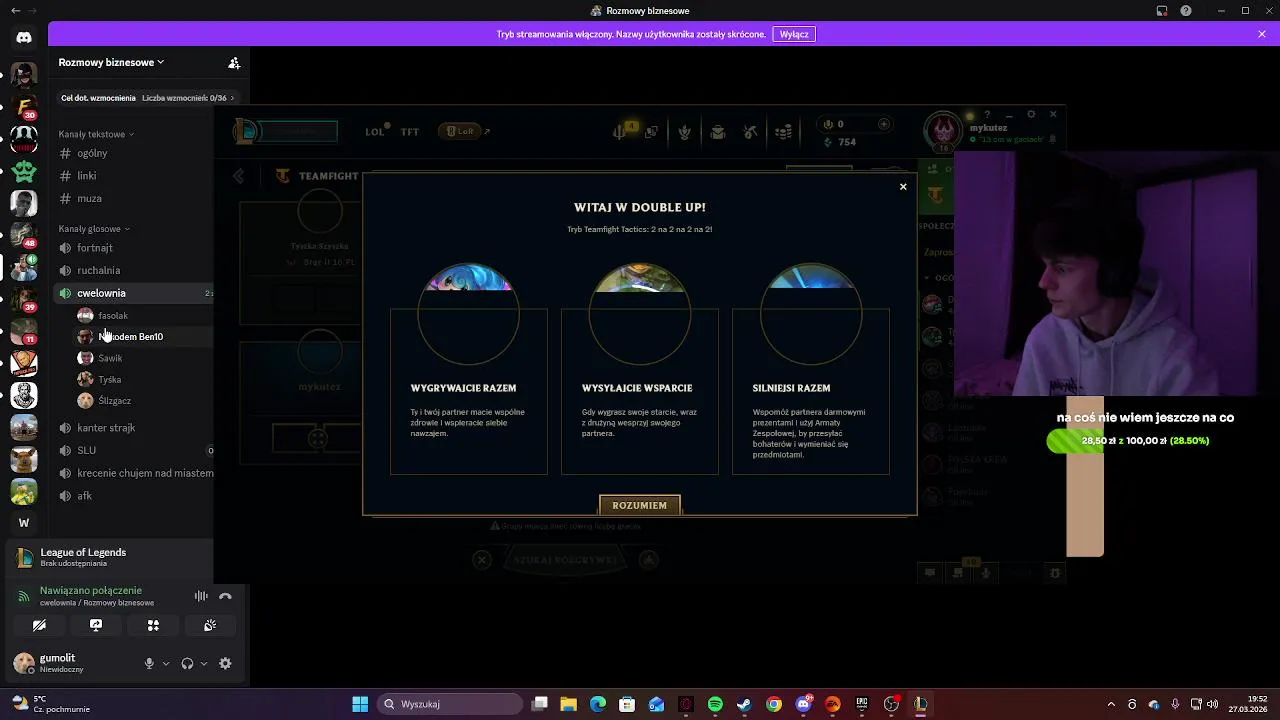Open the green frog server icon
This screenshot has width=1280, height=720.
coord(24,170)
